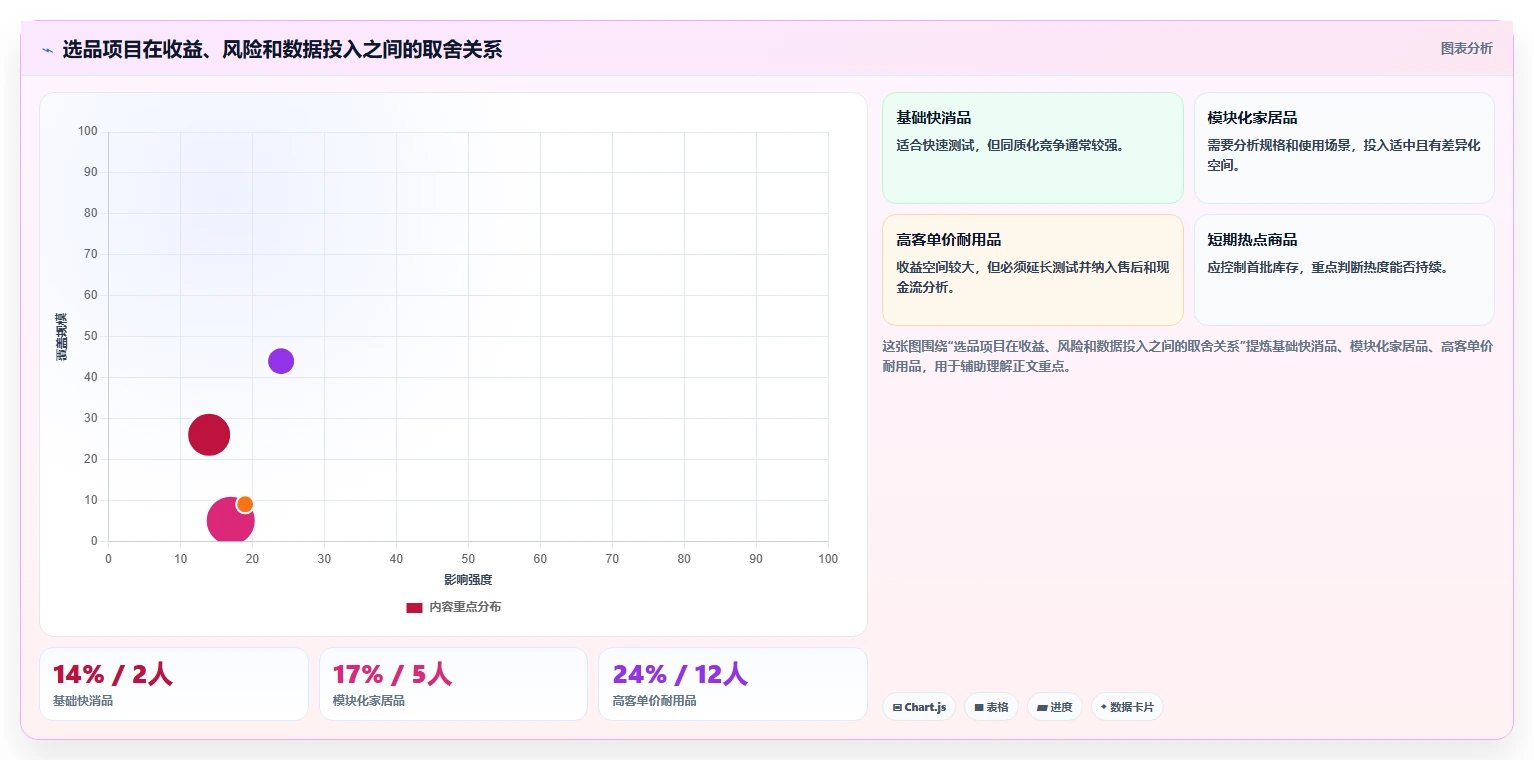Select the purple bubble on the chart
This screenshot has height=760, width=1534.
click(281, 361)
